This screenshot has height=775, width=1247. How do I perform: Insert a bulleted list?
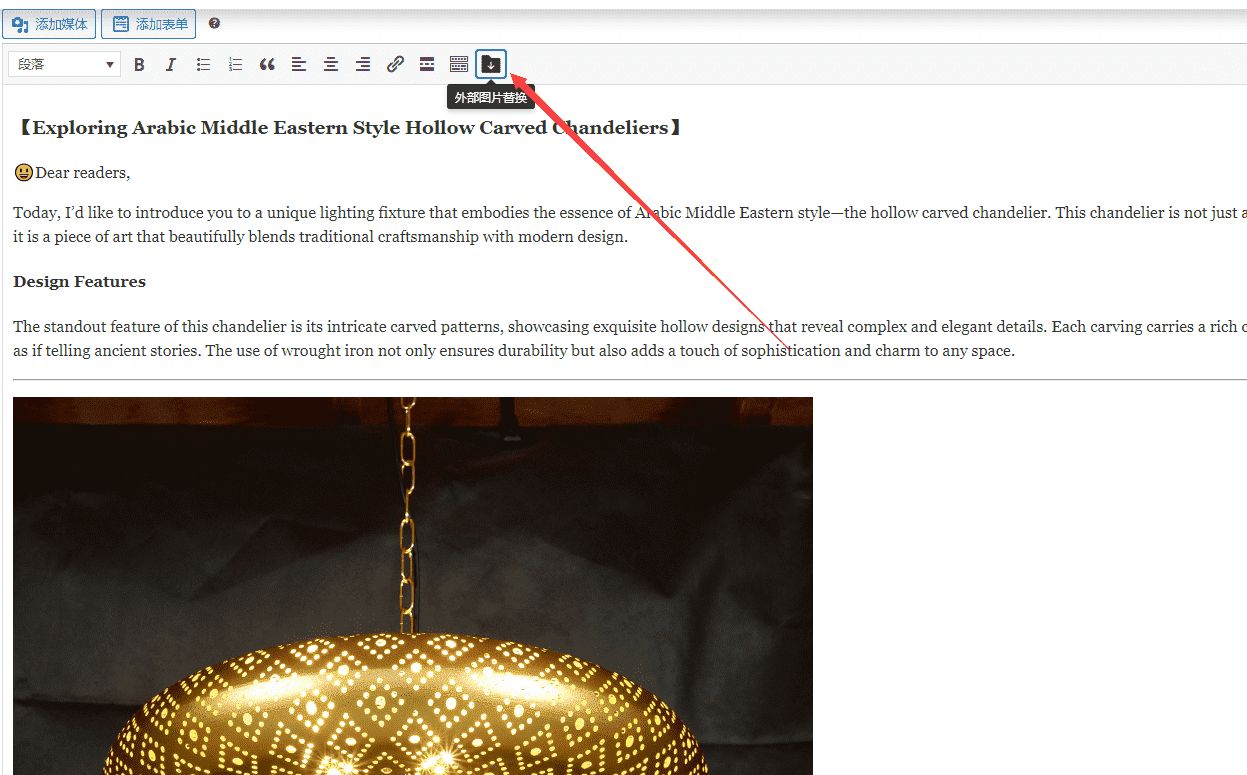pos(203,64)
